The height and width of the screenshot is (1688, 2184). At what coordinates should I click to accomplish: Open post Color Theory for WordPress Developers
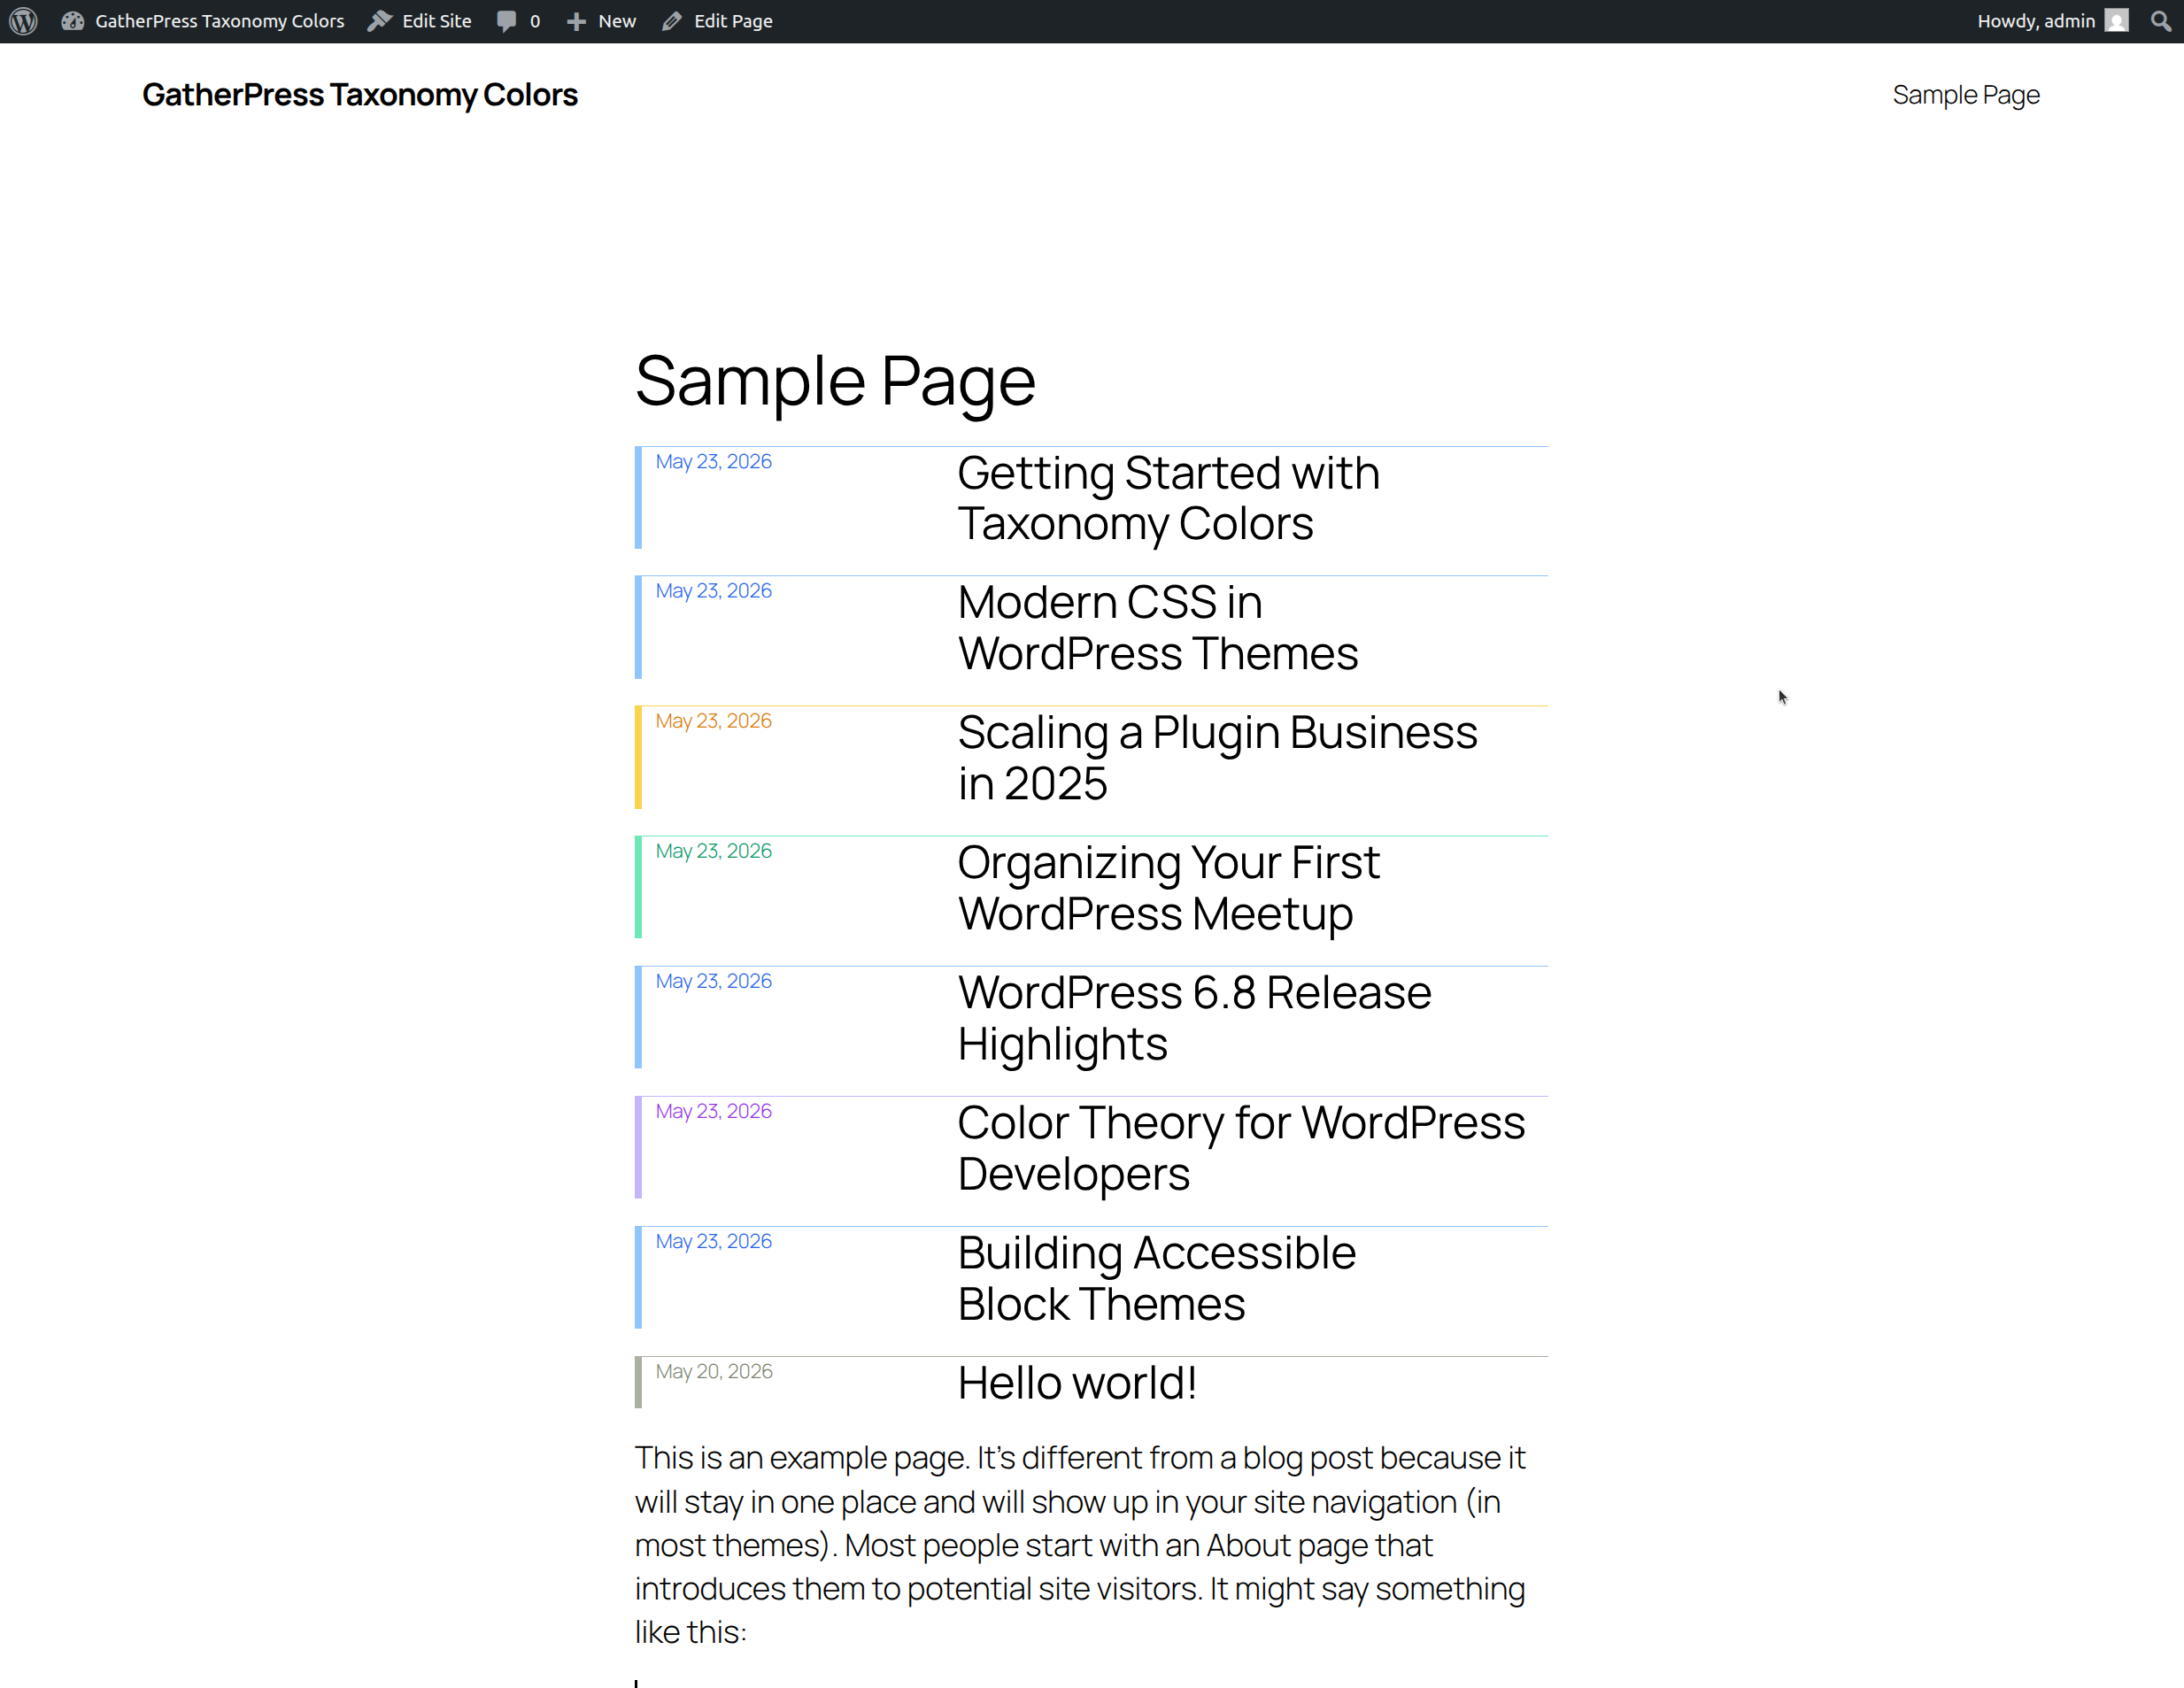coord(1241,1148)
